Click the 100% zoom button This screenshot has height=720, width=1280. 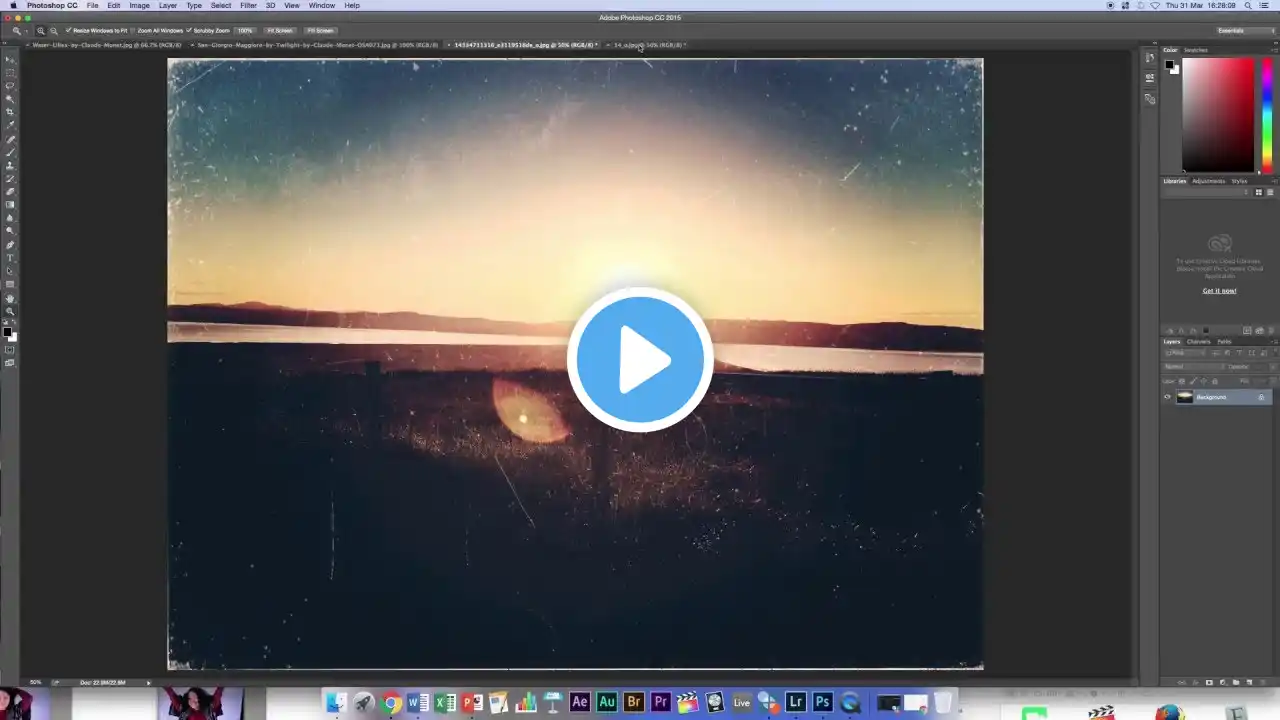tap(245, 31)
